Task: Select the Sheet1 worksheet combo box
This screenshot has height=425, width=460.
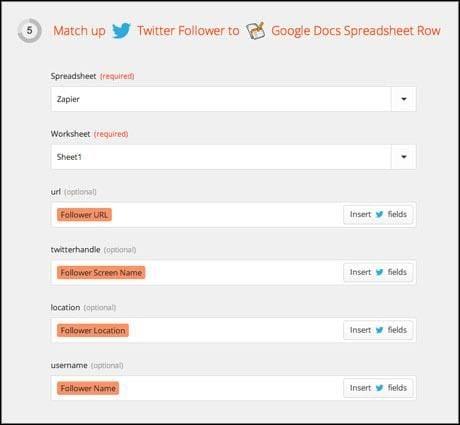Action: (x=233, y=157)
